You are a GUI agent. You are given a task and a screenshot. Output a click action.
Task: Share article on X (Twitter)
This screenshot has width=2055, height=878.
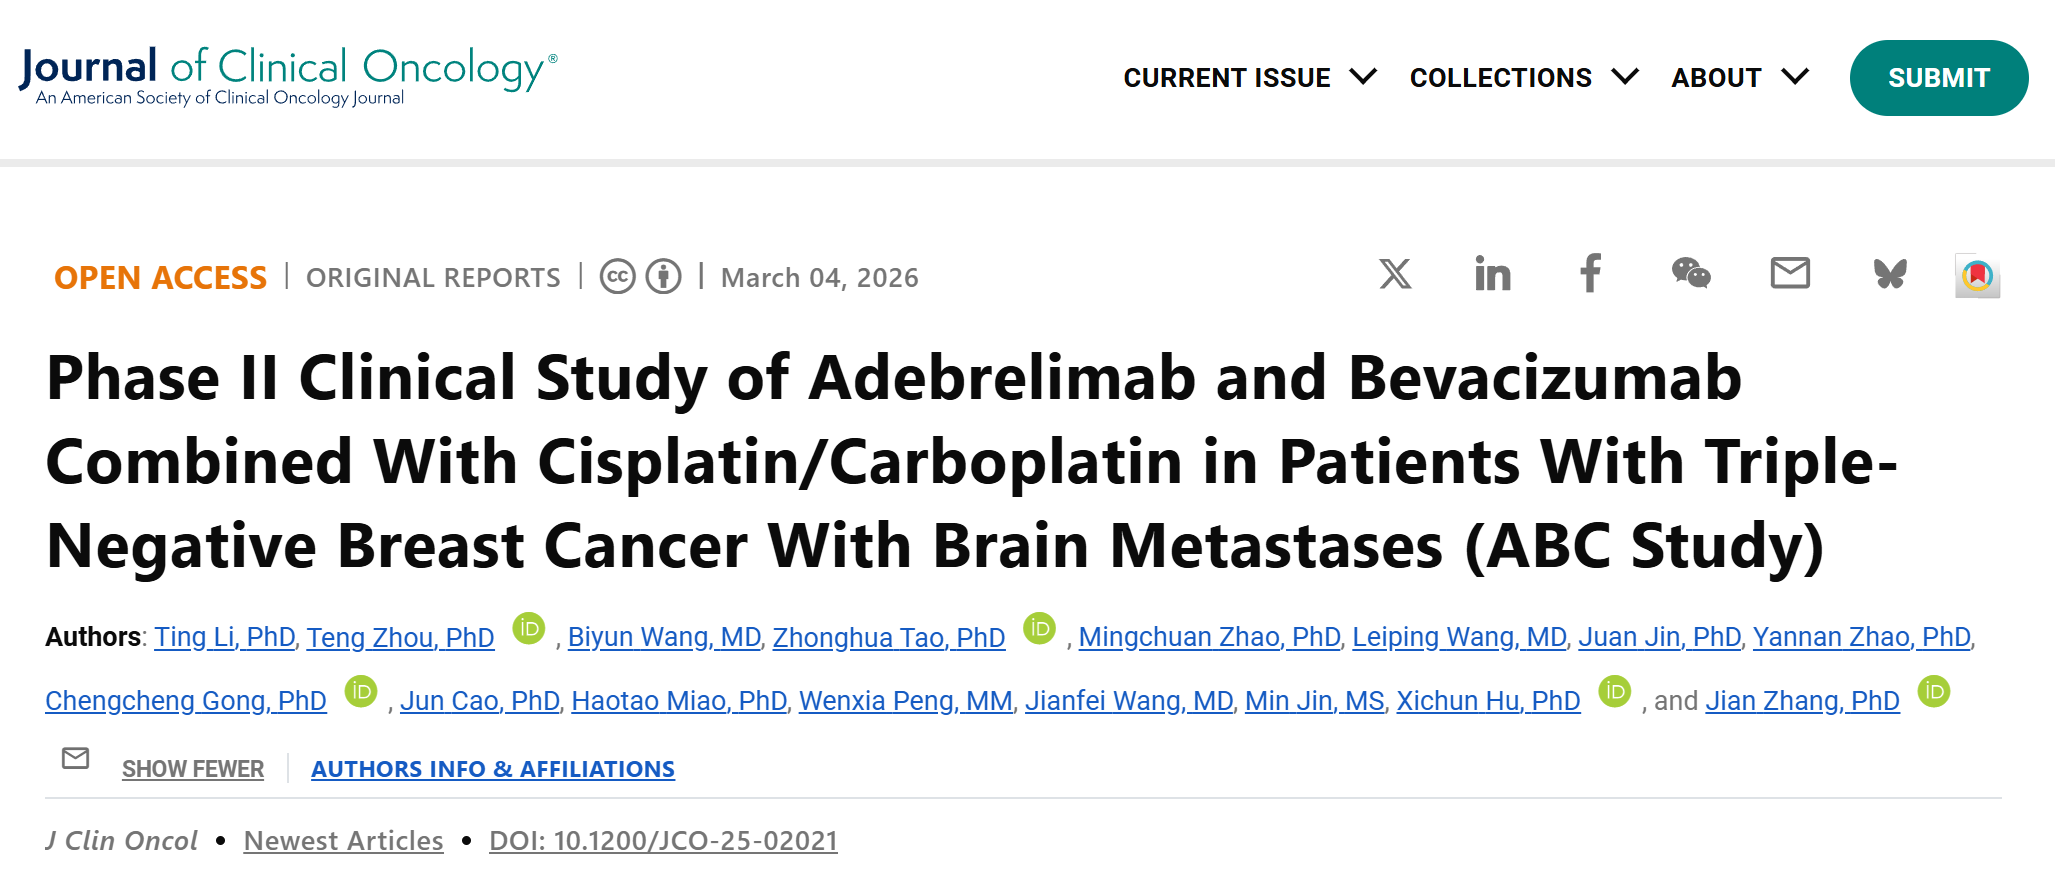click(x=1395, y=274)
